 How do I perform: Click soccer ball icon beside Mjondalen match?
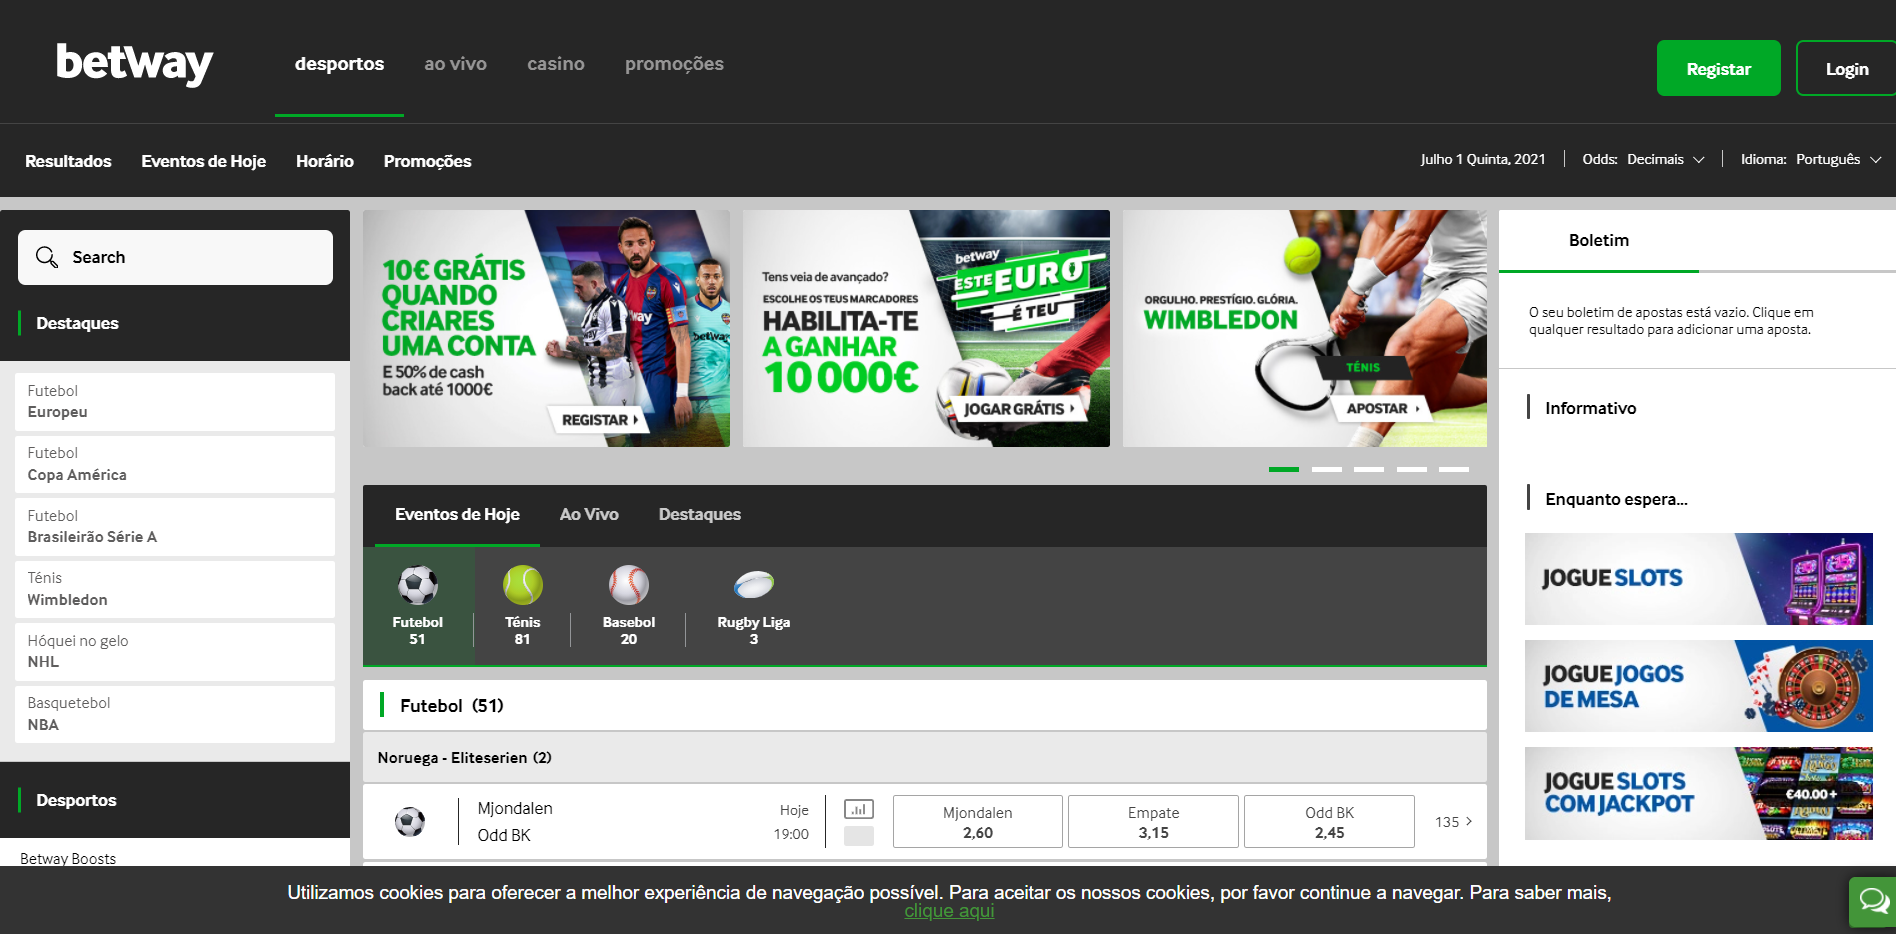click(x=410, y=822)
